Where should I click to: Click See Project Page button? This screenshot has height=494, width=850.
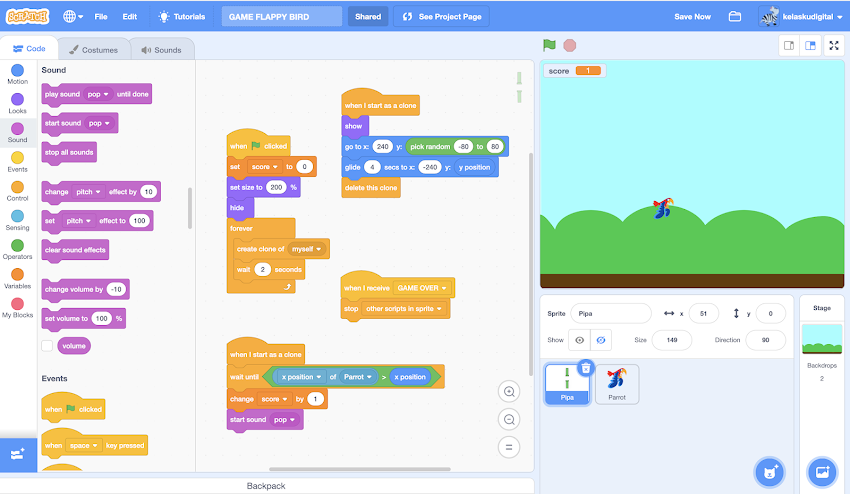[x=442, y=16]
